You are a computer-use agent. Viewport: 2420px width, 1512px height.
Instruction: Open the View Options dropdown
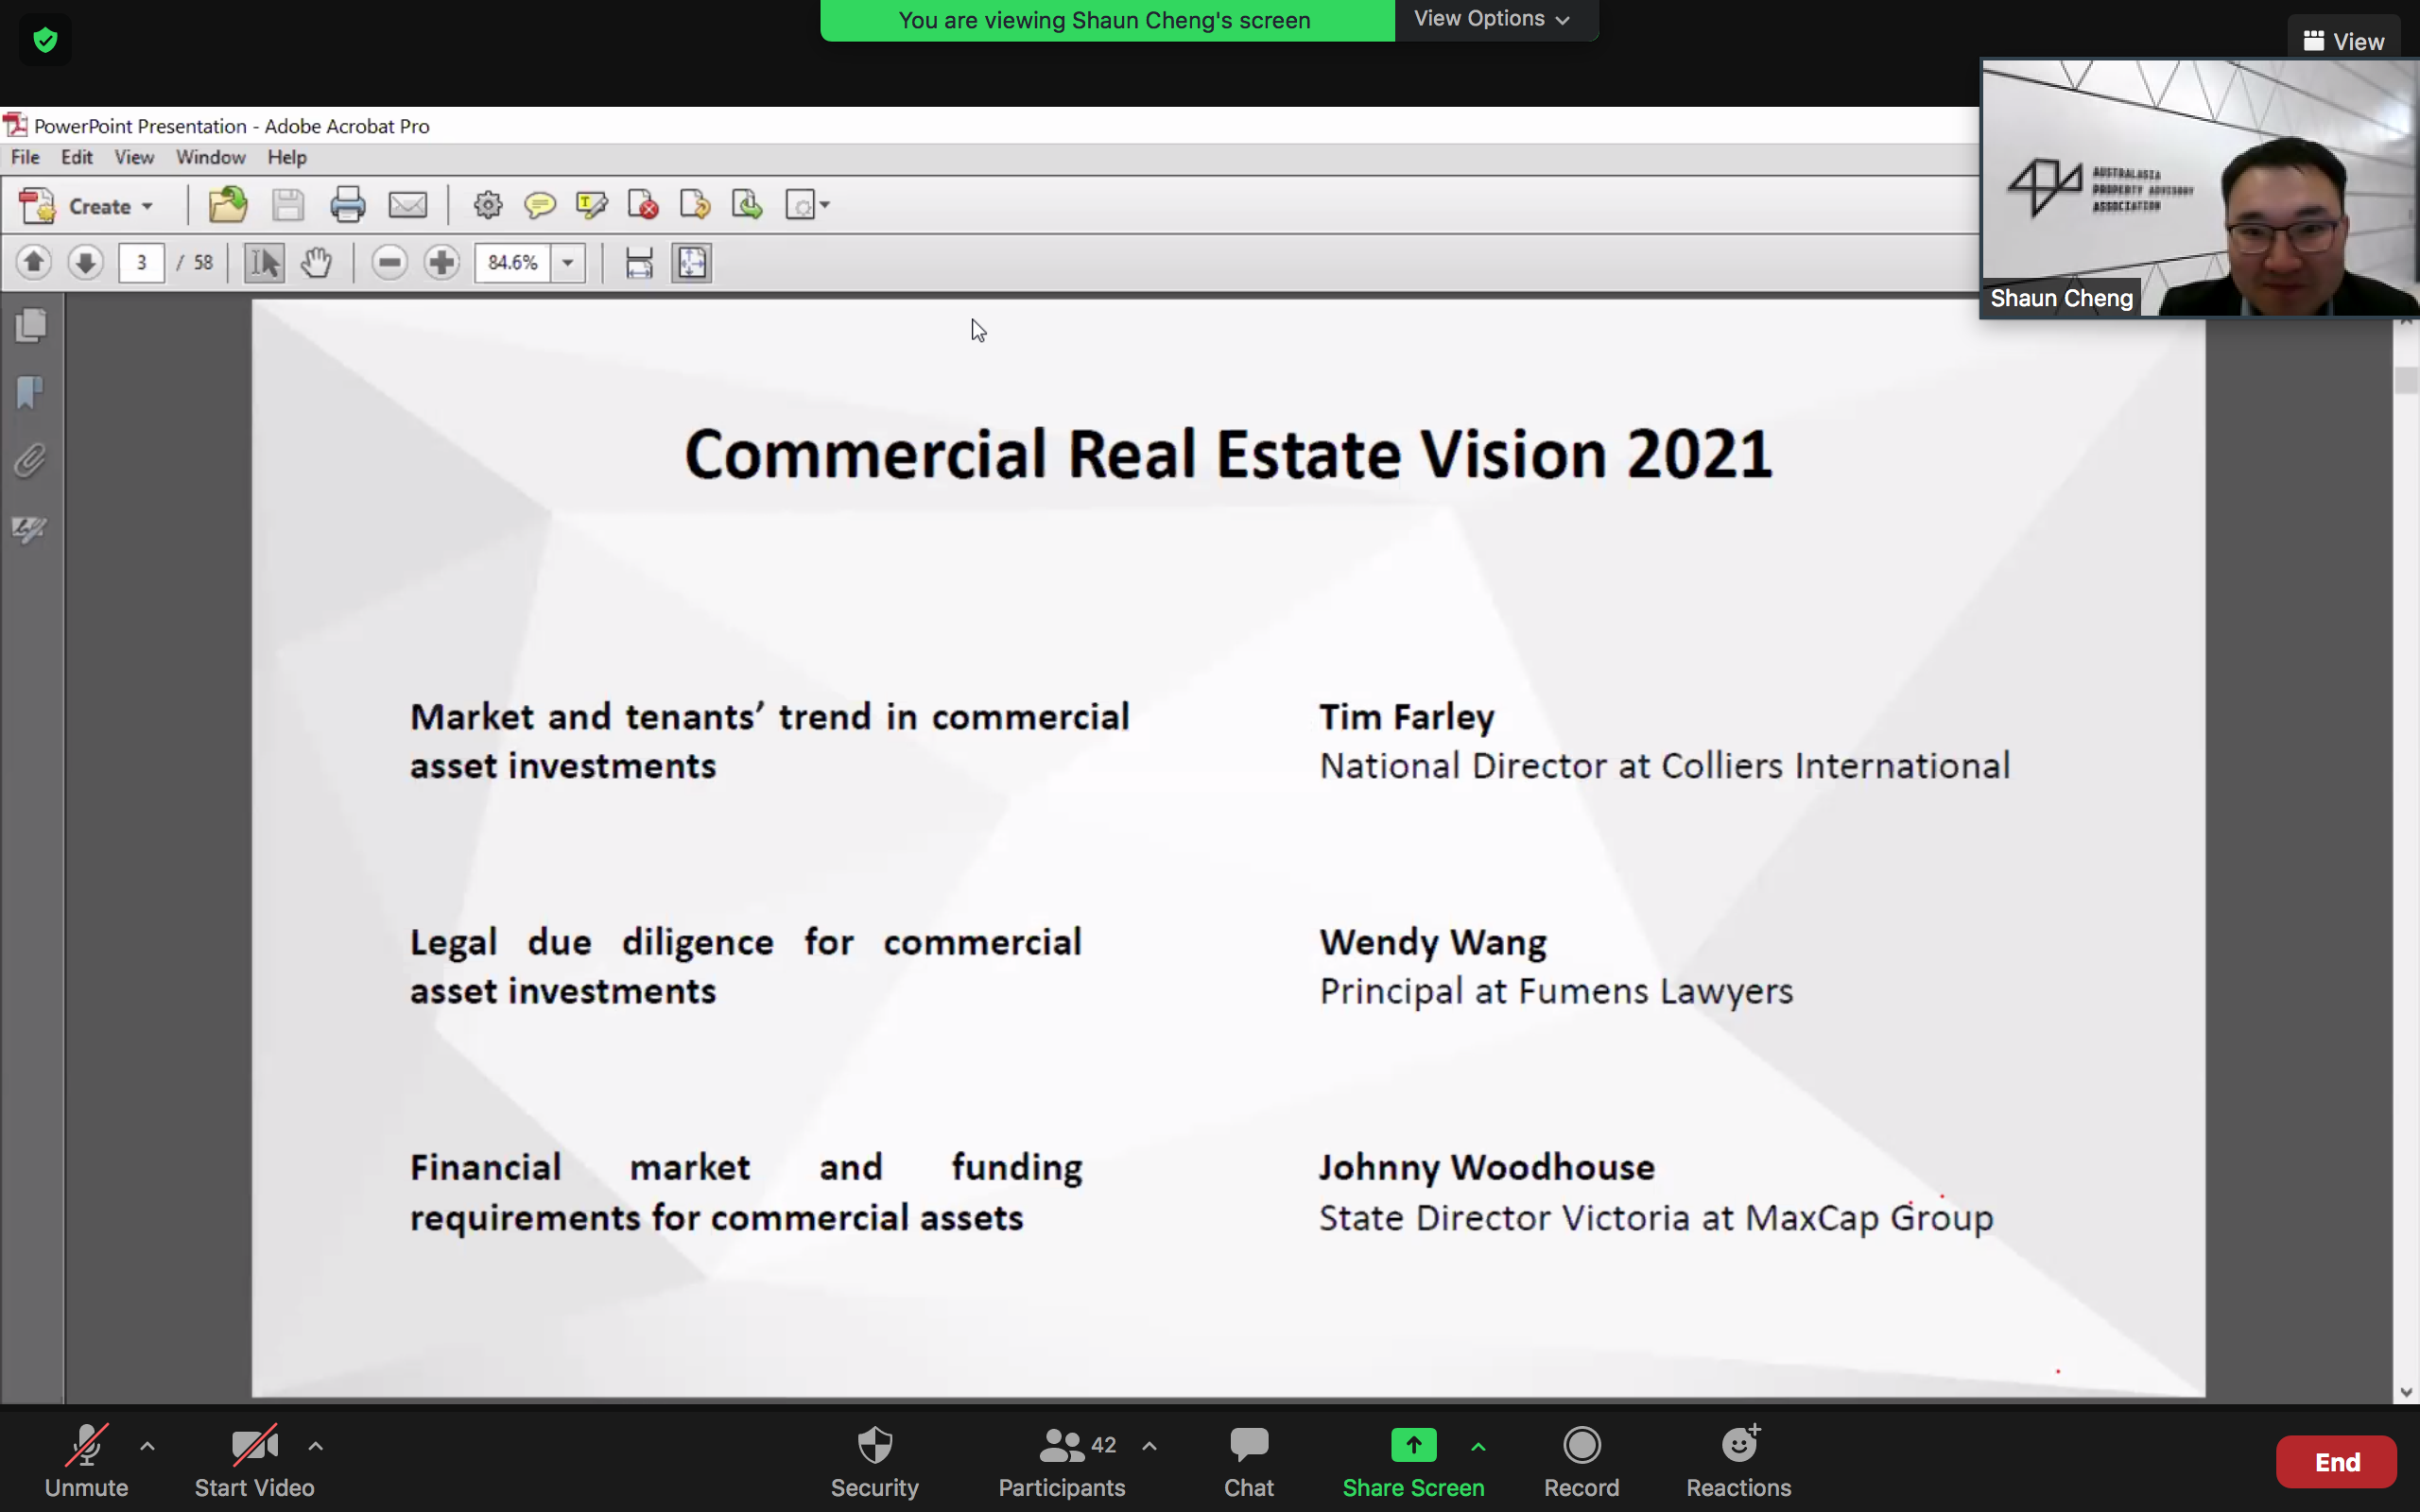[1491, 19]
